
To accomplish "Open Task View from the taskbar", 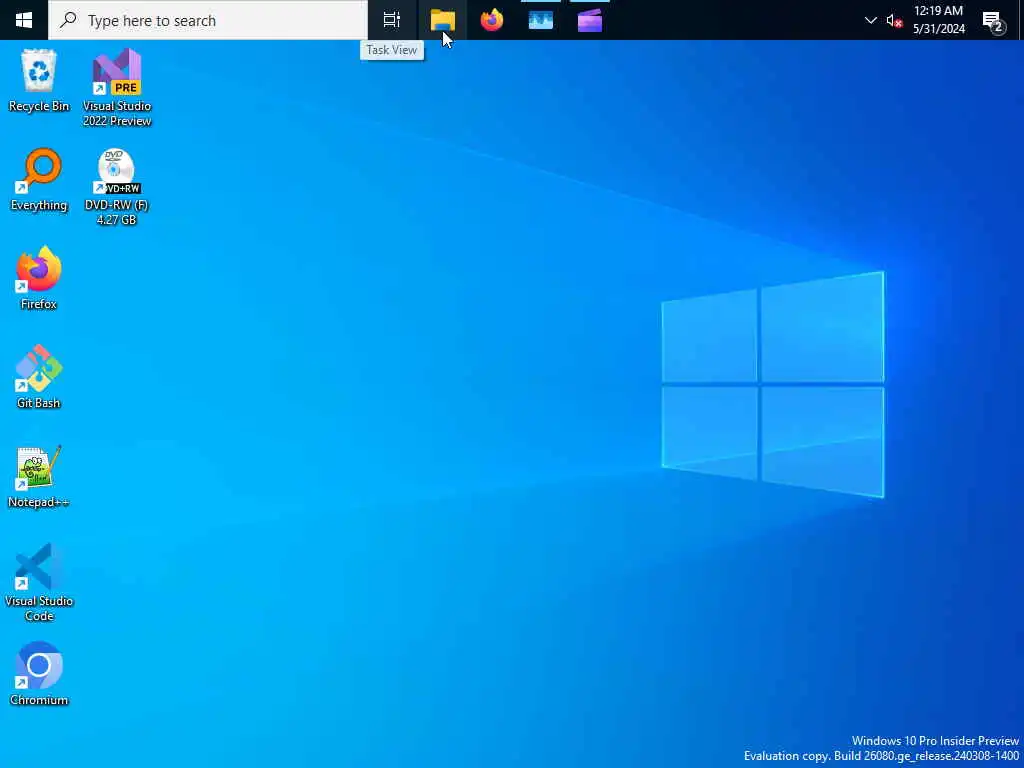I will pyautogui.click(x=392, y=20).
